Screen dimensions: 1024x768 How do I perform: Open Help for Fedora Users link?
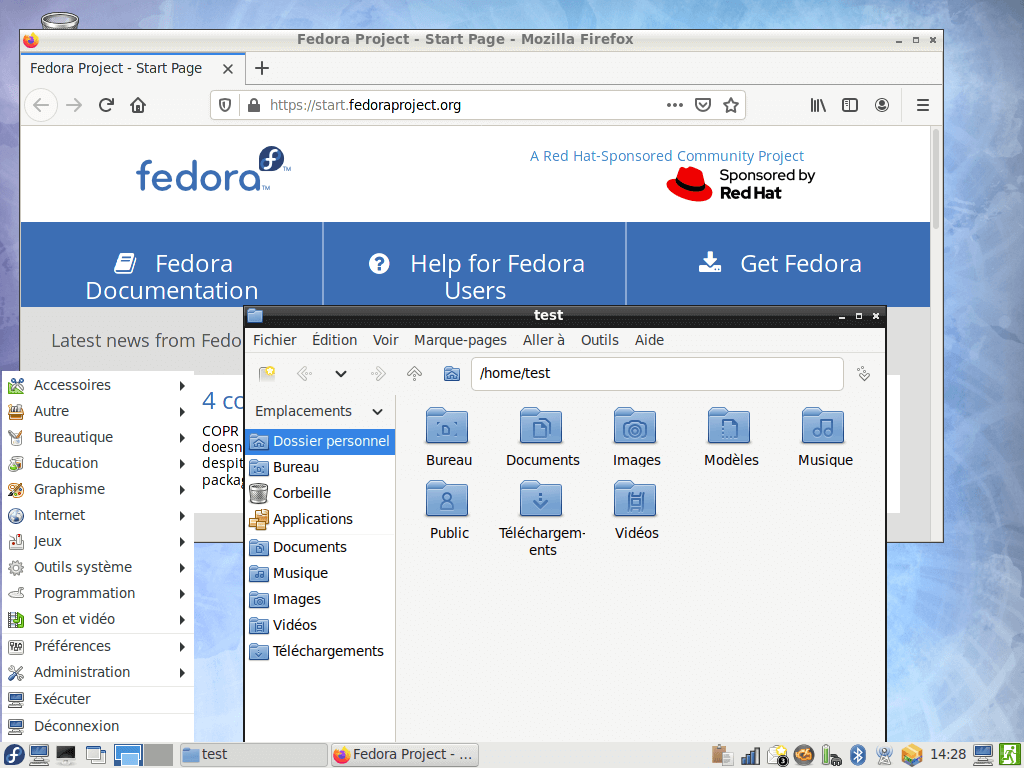click(x=475, y=277)
